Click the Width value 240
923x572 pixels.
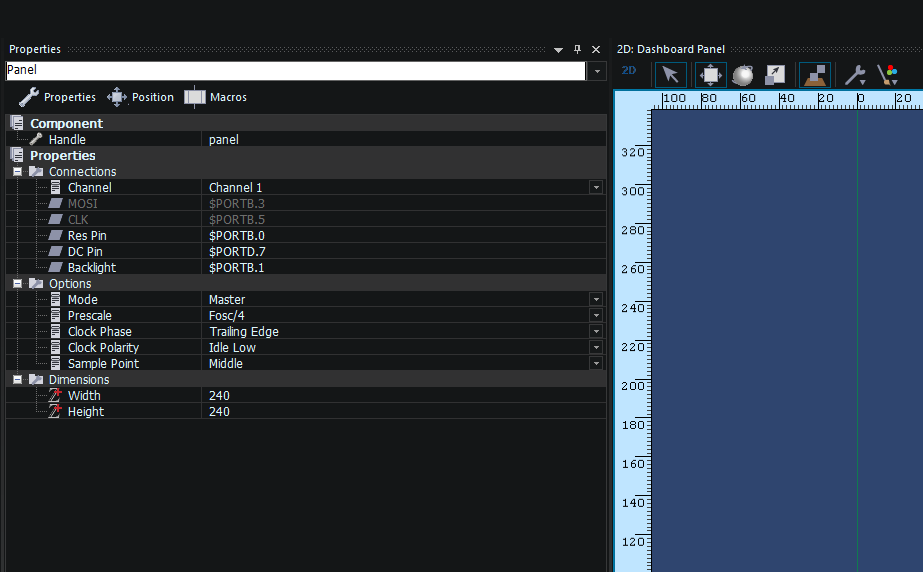tap(219, 396)
